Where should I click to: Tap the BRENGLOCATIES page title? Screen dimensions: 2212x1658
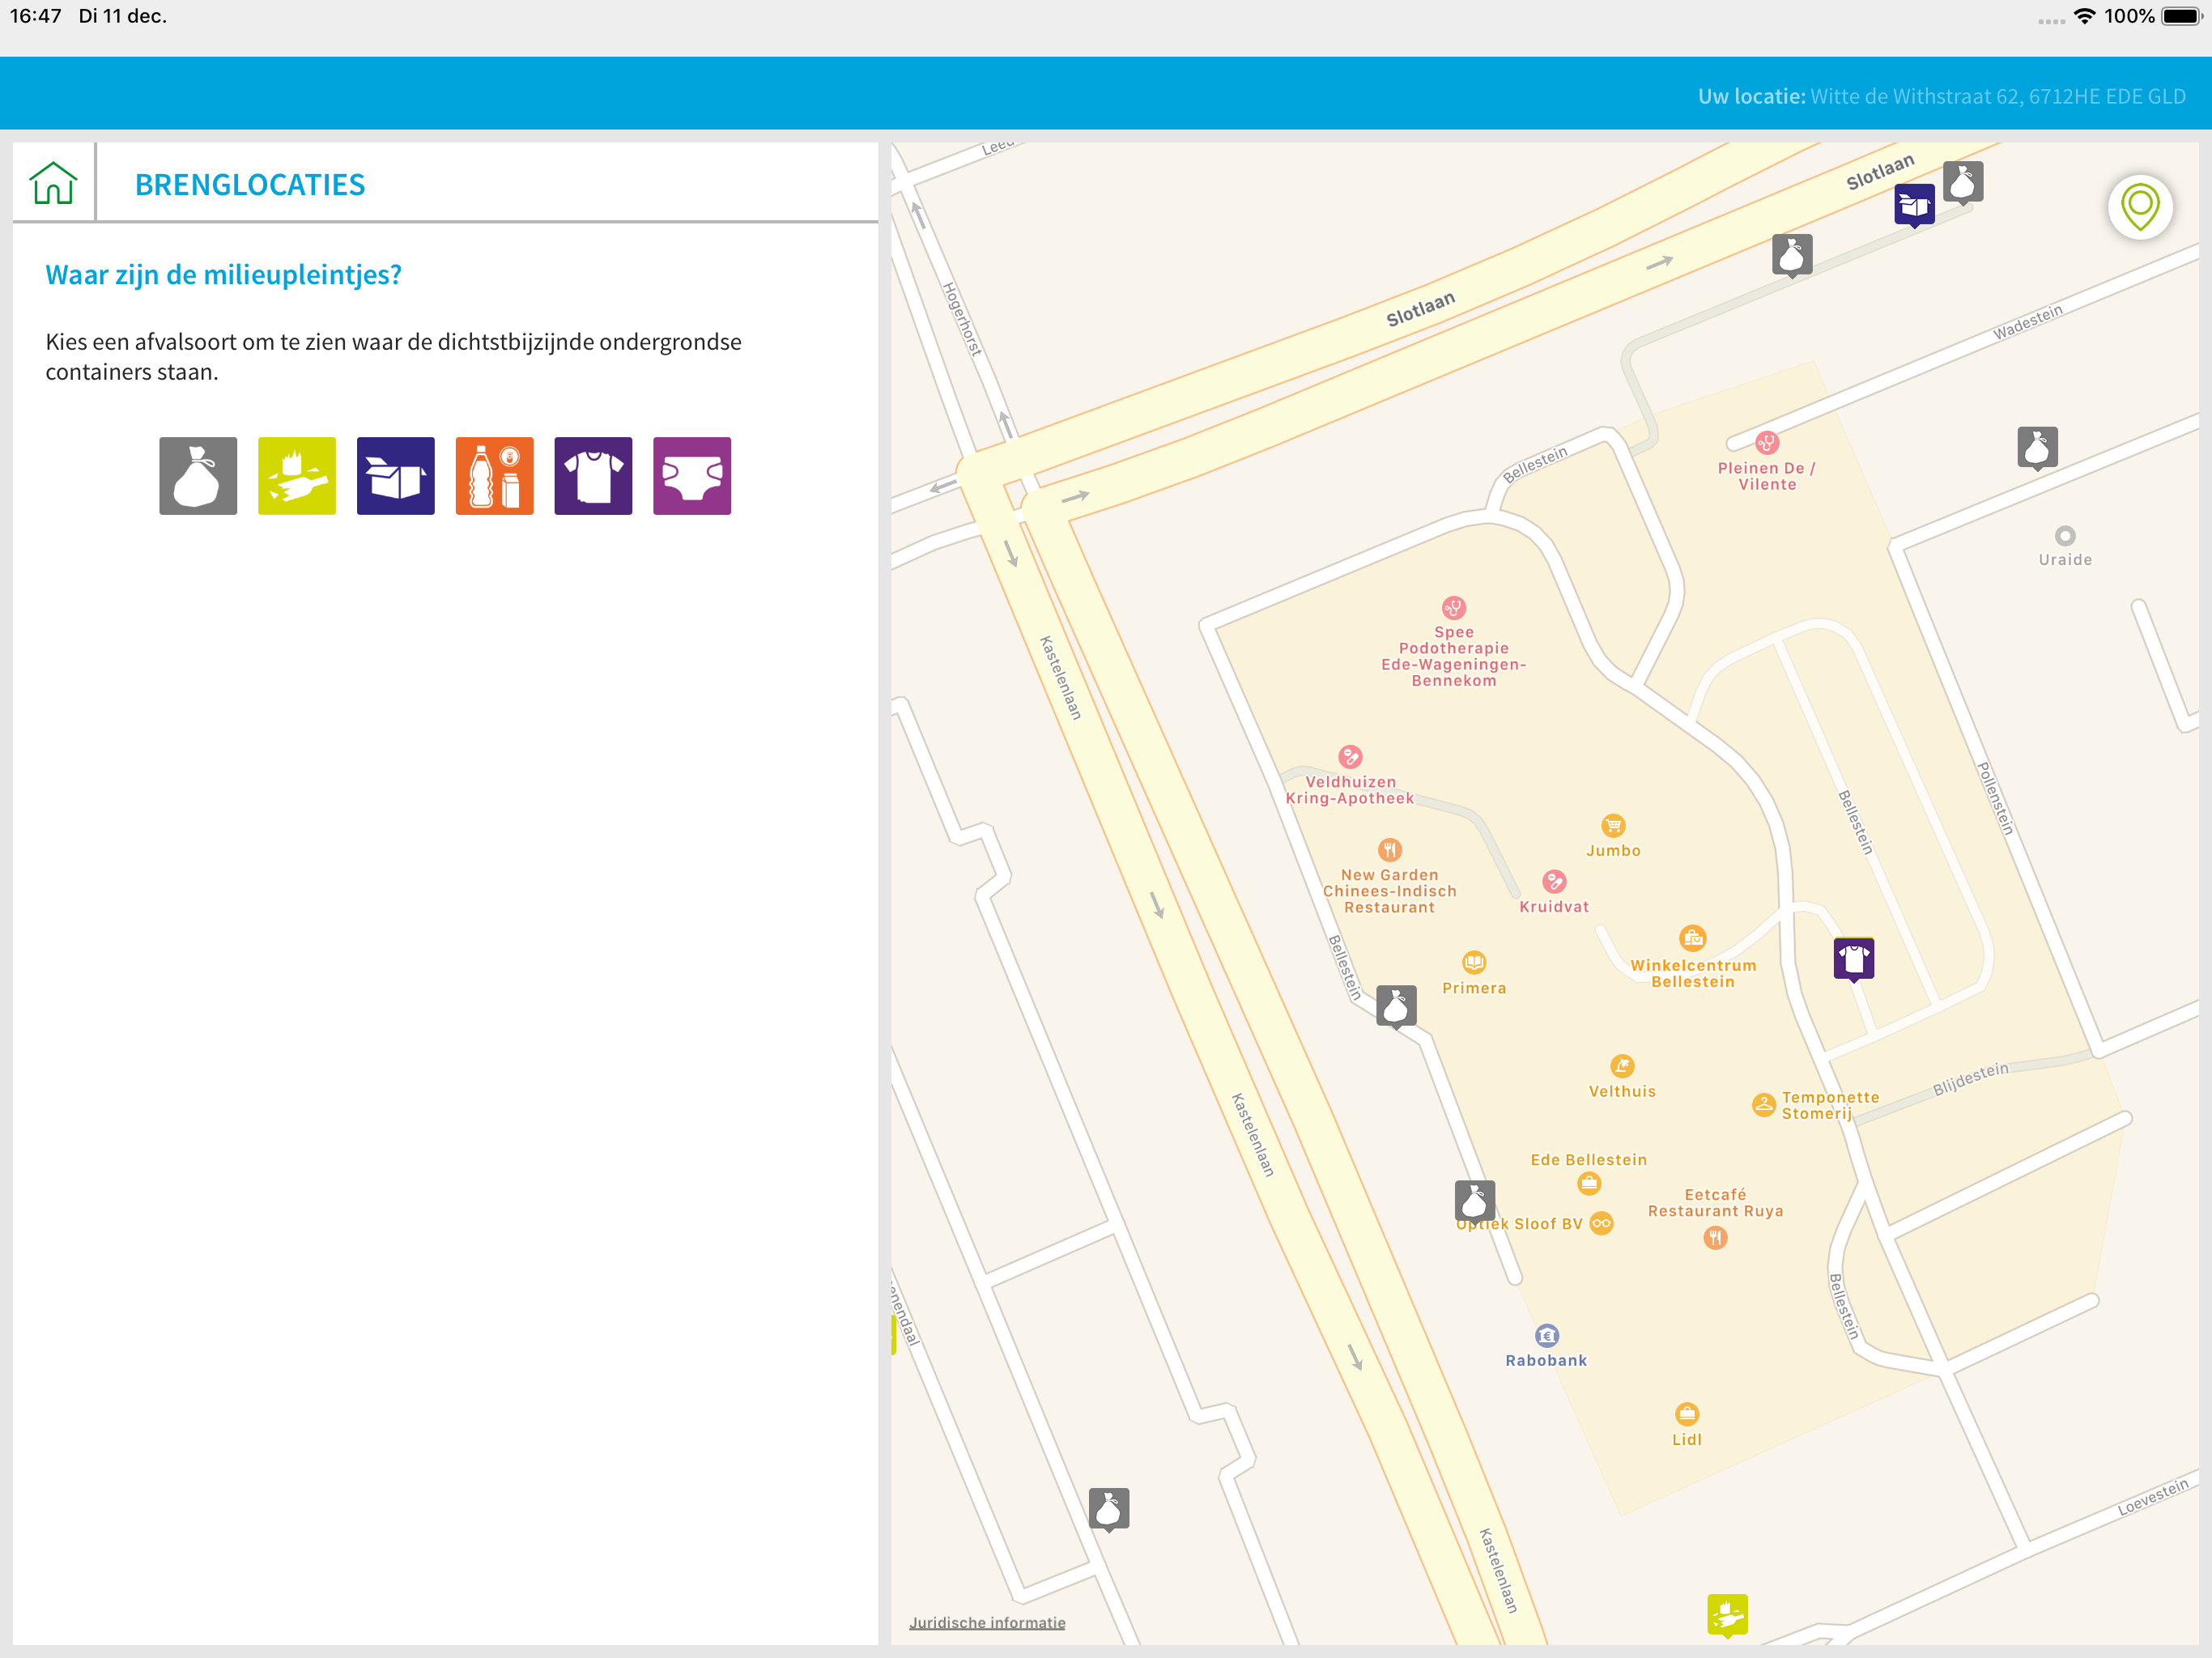250,185
